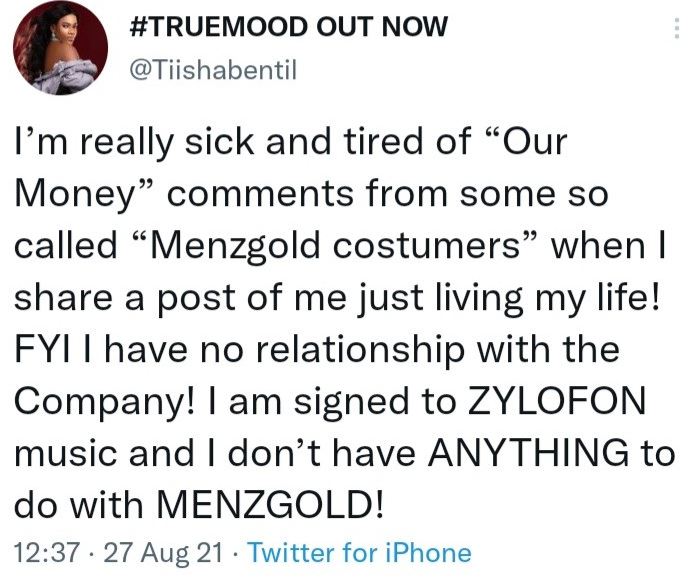690x580 pixels.
Task: Select the 27 Aug 21 date
Action: tap(163, 553)
